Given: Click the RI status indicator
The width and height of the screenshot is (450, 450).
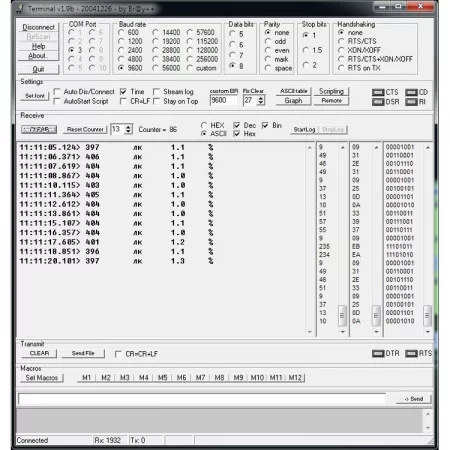Looking at the screenshot, I should (411, 102).
